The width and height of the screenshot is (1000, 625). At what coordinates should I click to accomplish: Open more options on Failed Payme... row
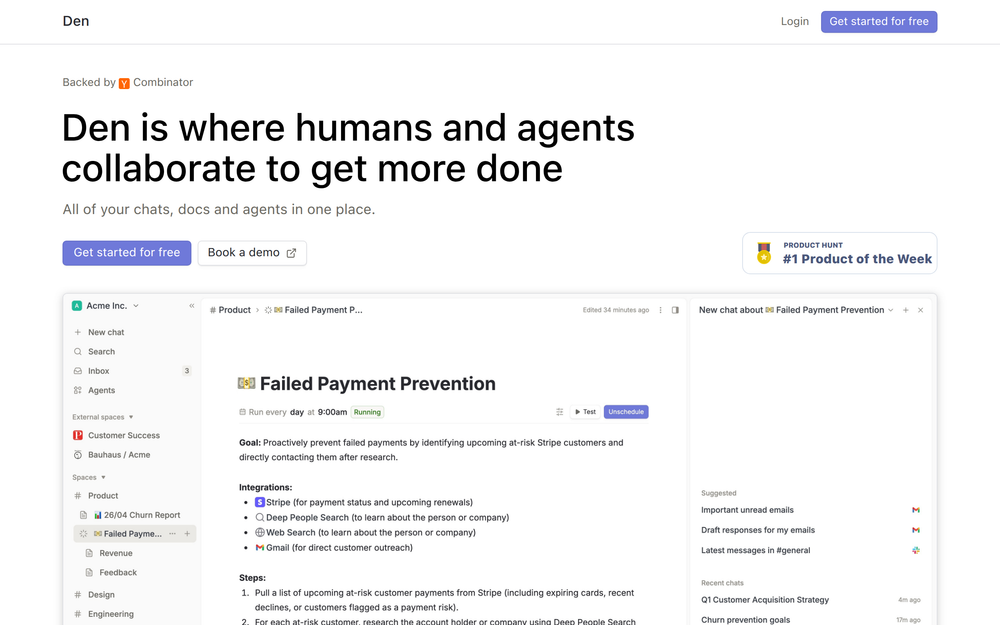(172, 534)
